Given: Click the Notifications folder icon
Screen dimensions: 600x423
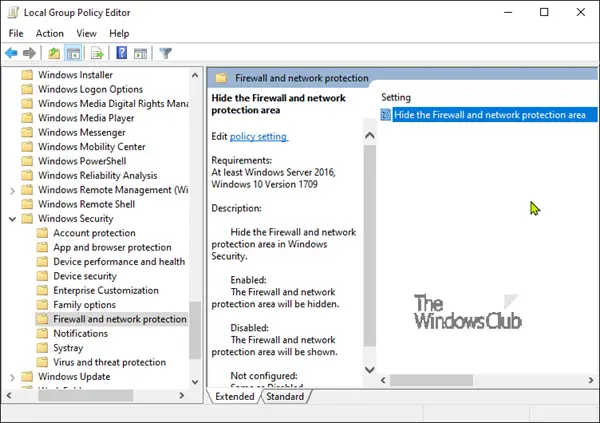Looking at the screenshot, I should [42, 333].
